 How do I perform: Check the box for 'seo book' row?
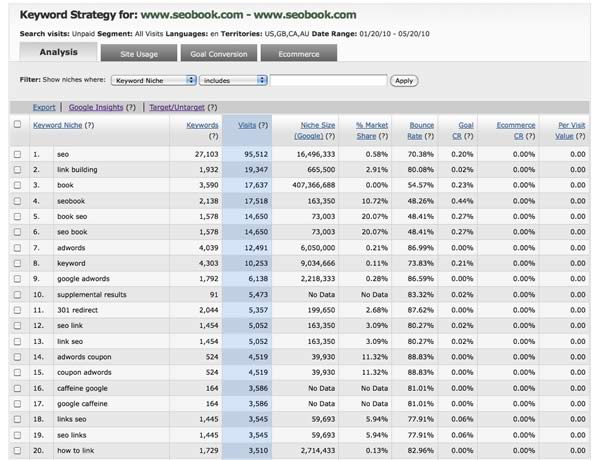click(17, 232)
